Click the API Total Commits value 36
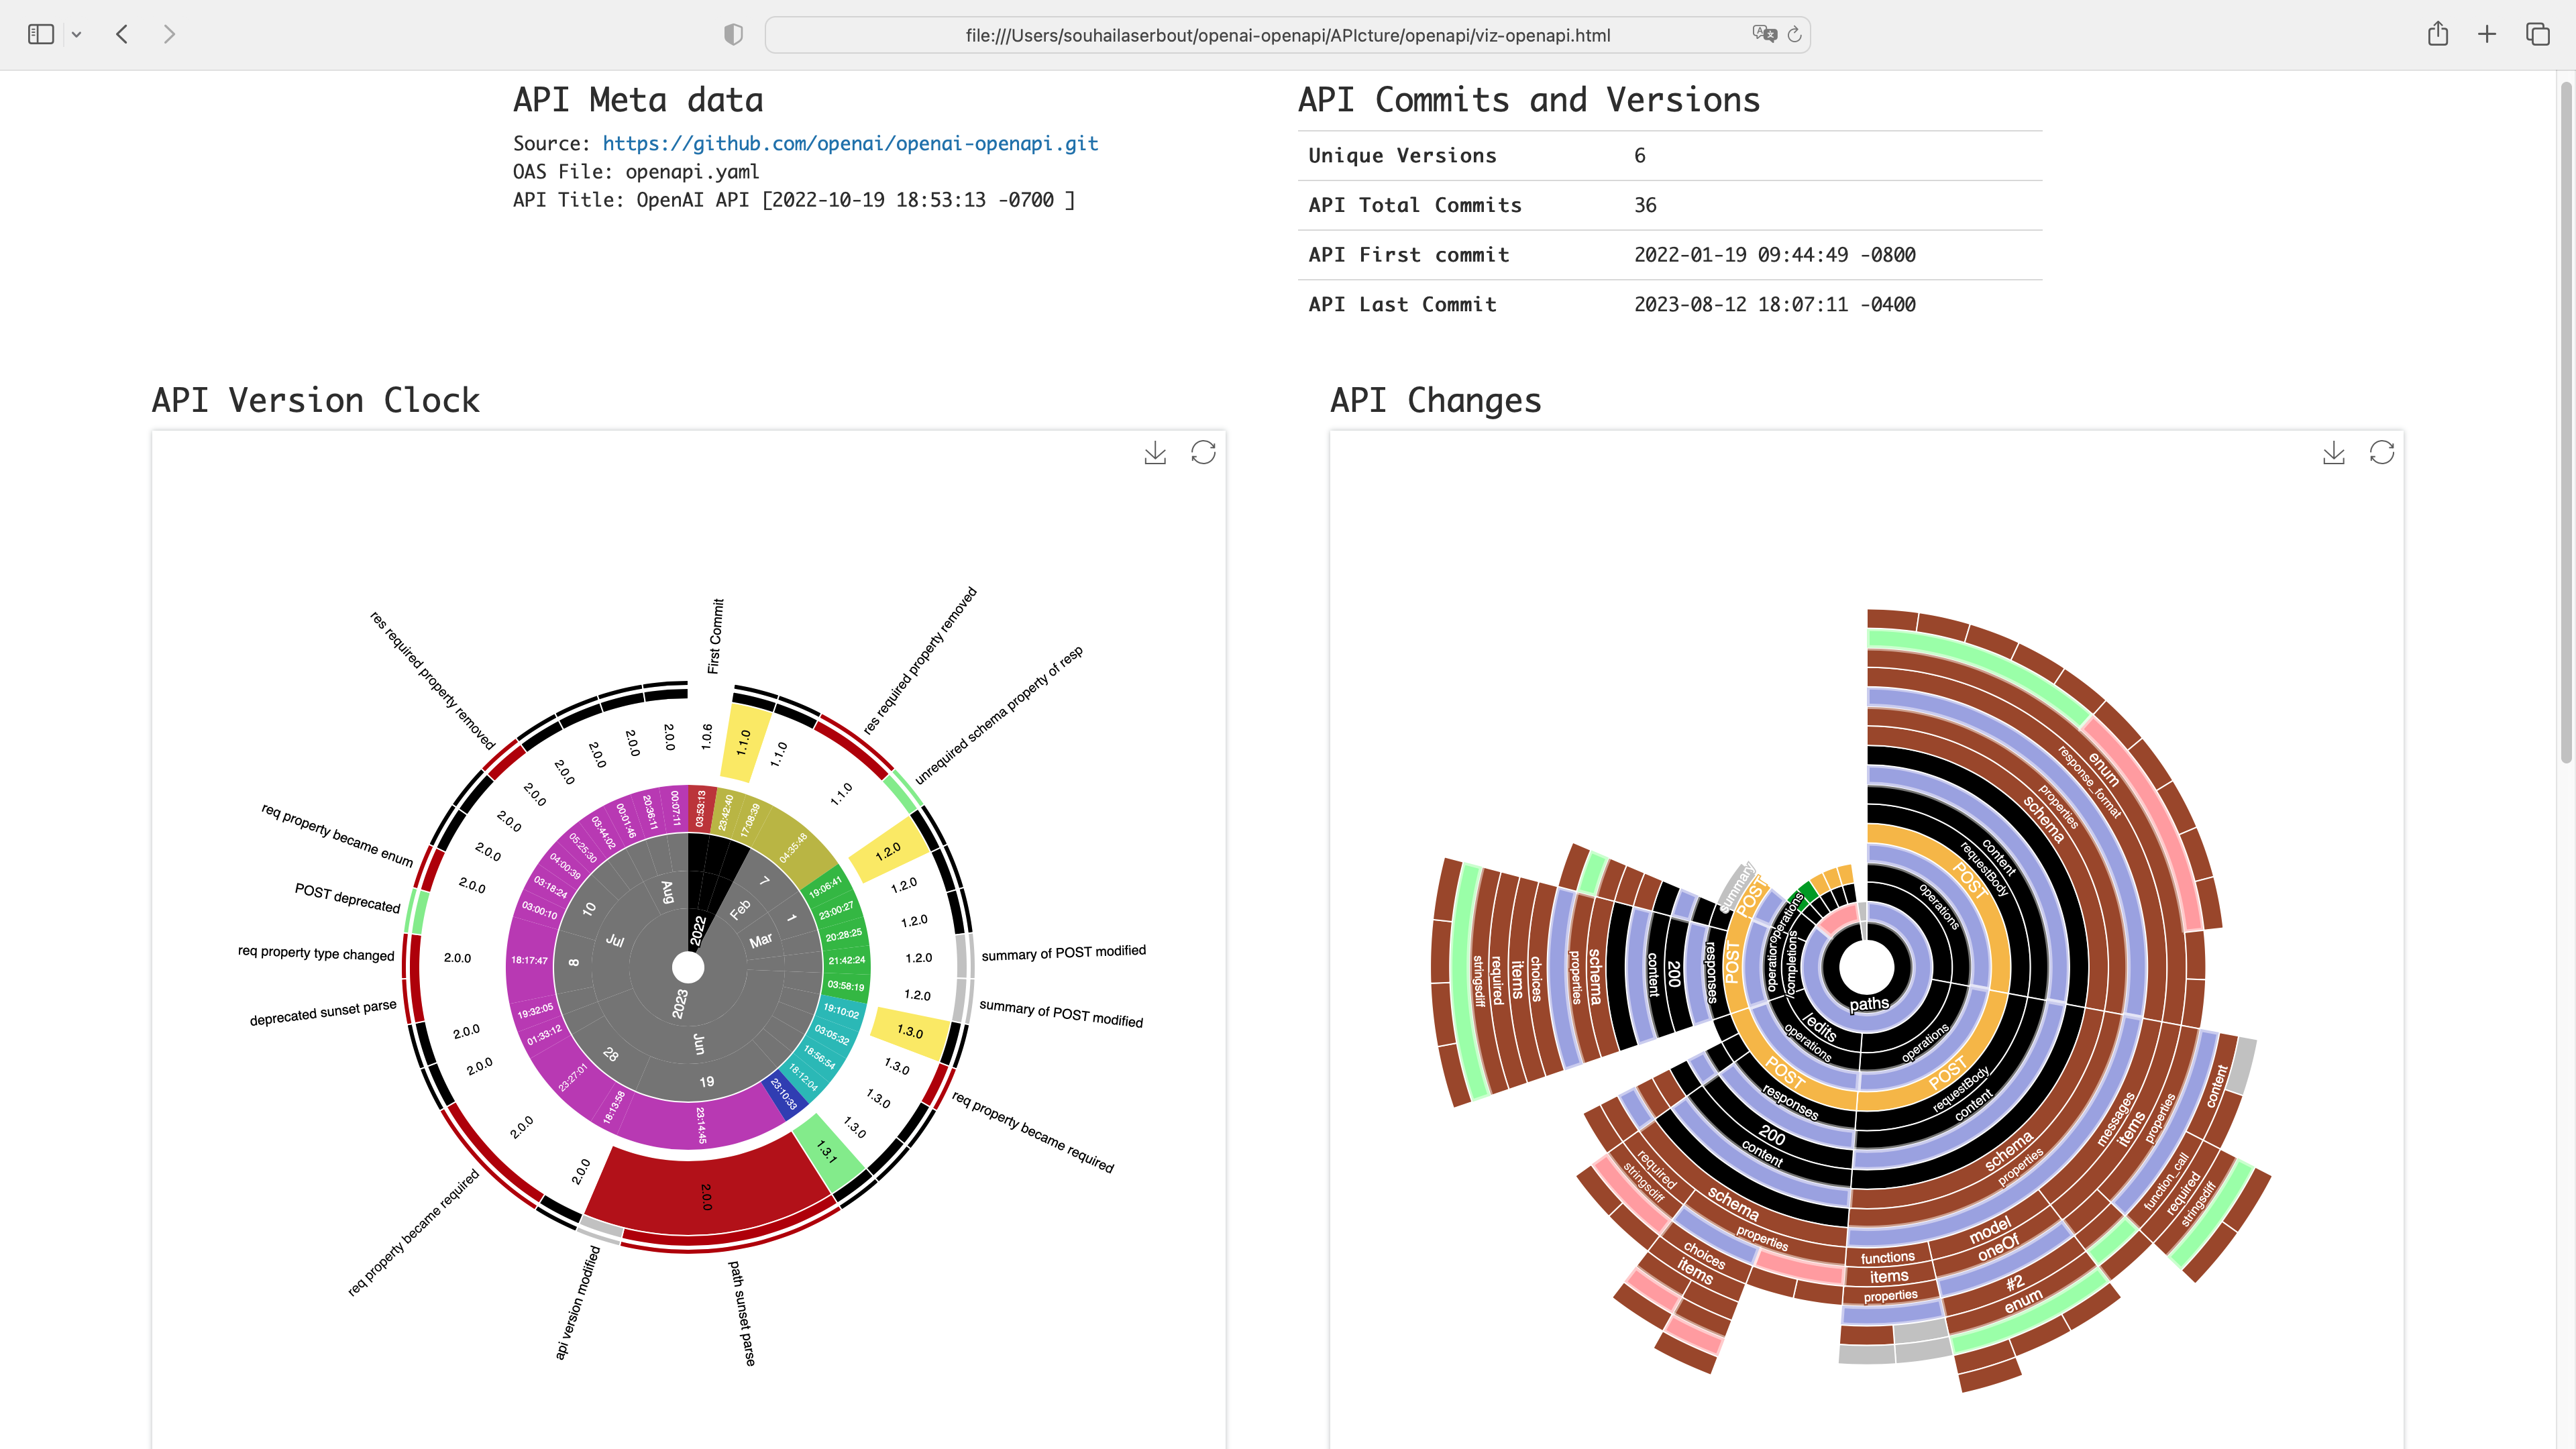This screenshot has height=1449, width=2576. (1645, 205)
